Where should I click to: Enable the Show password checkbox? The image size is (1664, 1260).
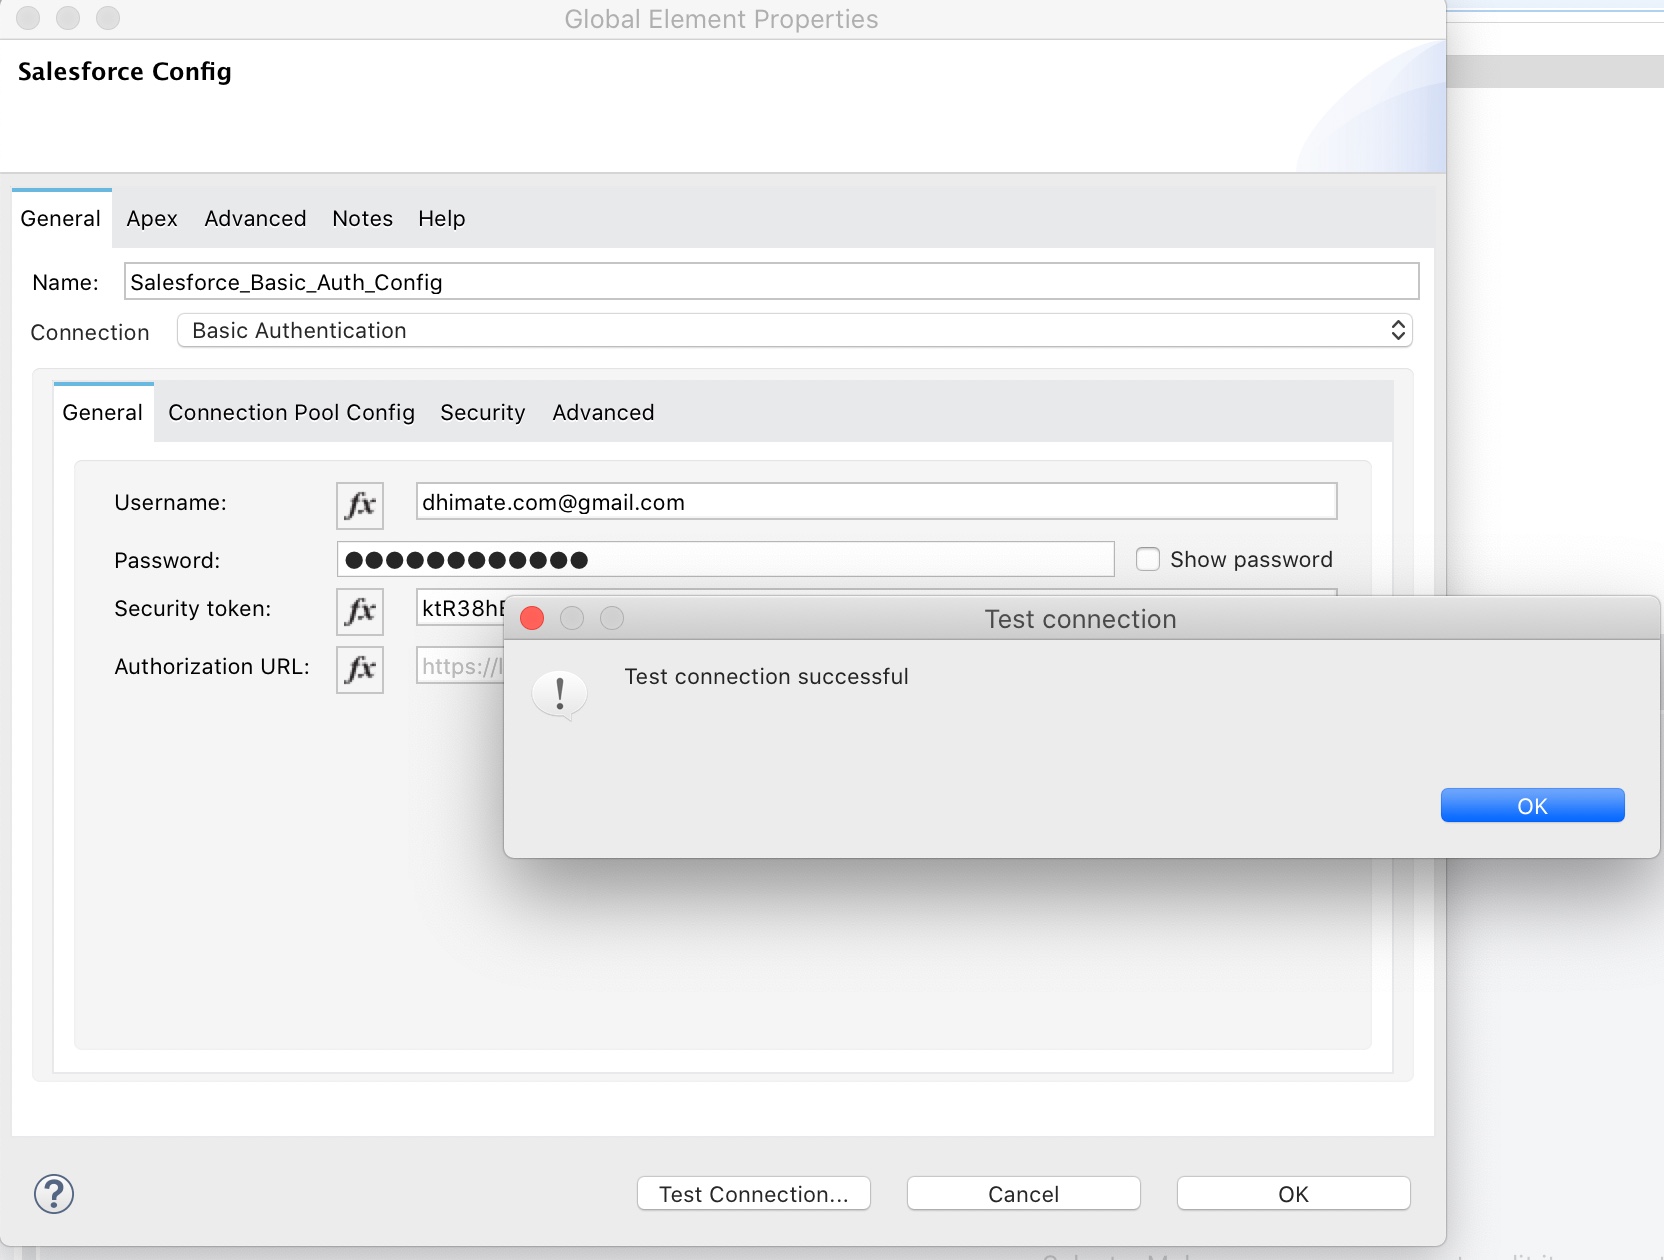(1148, 559)
